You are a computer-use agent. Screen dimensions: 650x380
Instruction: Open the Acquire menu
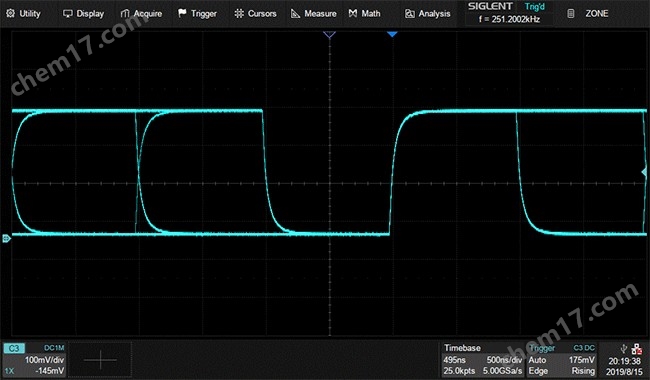(141, 14)
